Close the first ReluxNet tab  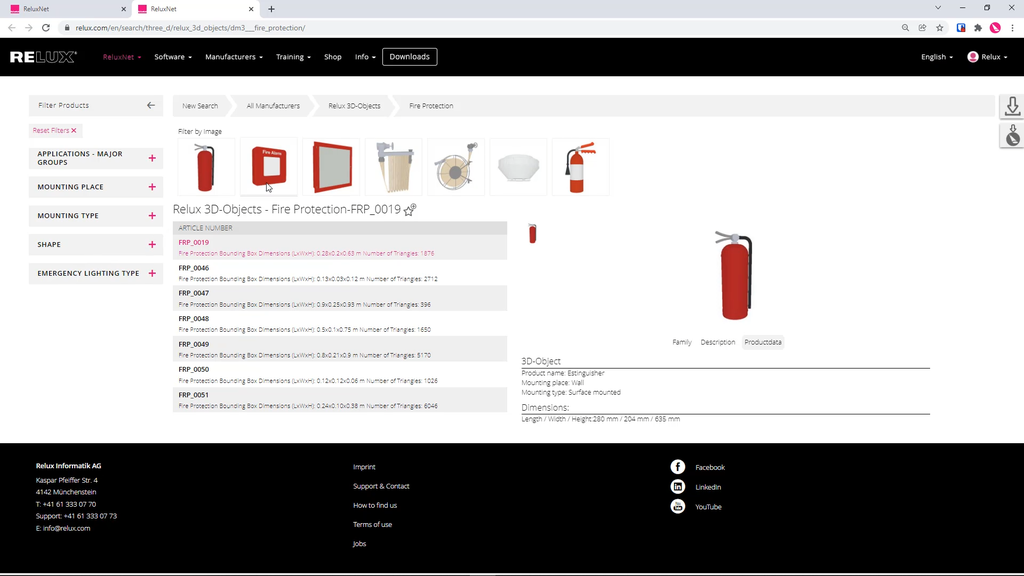point(123,9)
